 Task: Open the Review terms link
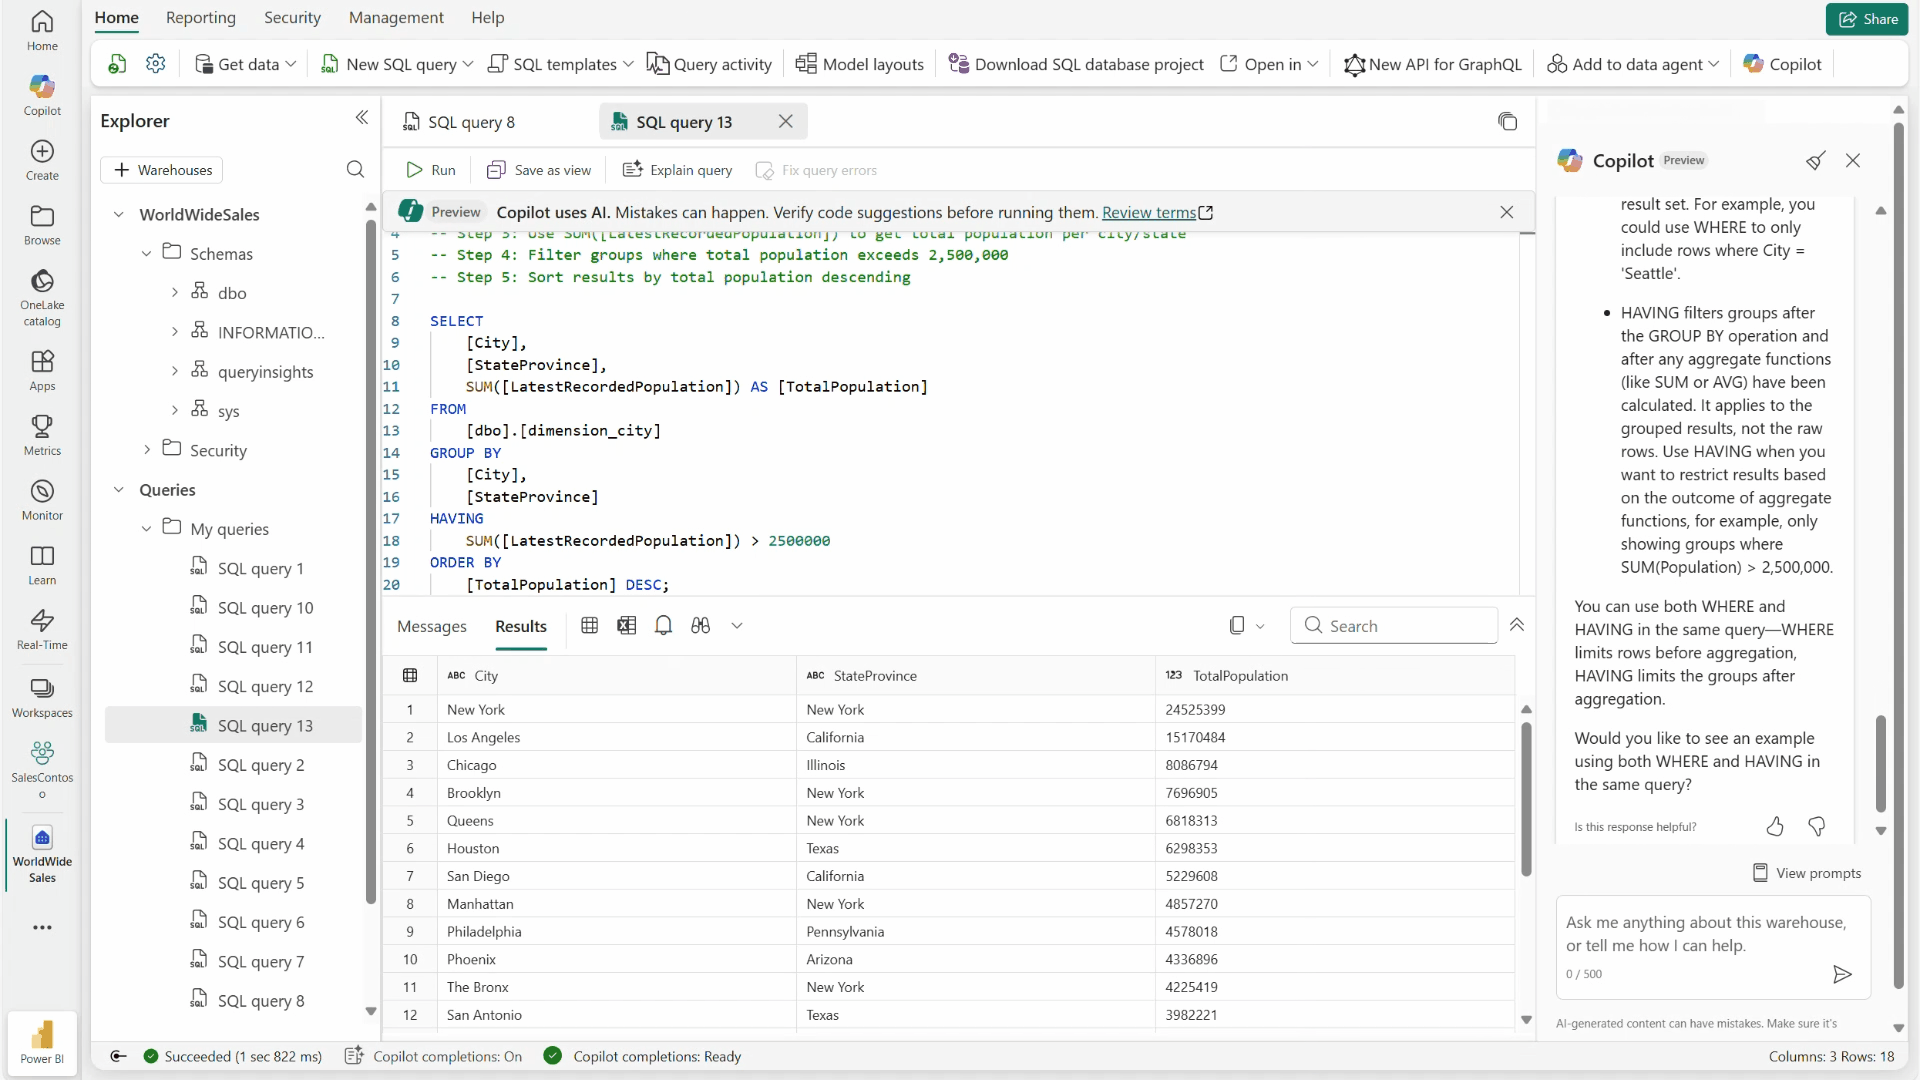click(x=1148, y=212)
